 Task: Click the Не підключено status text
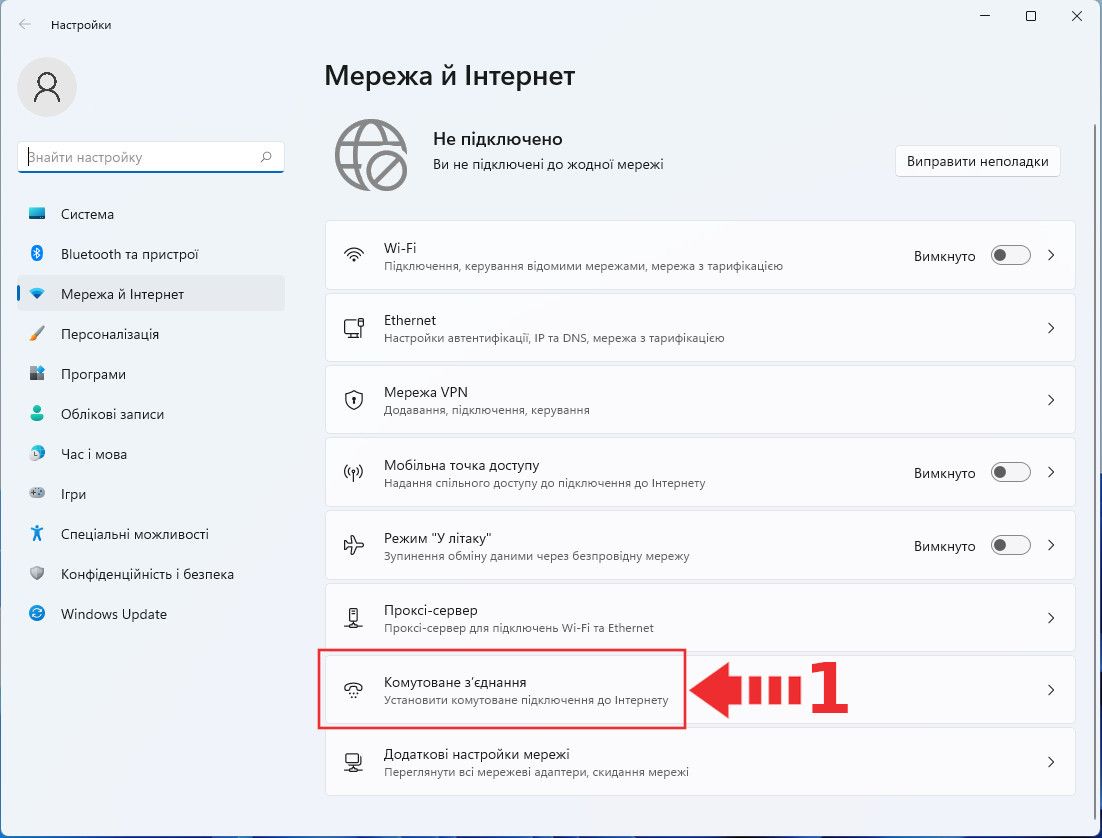[x=498, y=139]
